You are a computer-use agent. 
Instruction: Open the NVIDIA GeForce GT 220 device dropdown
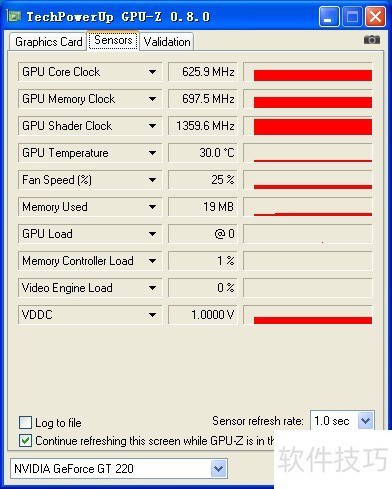pos(219,469)
